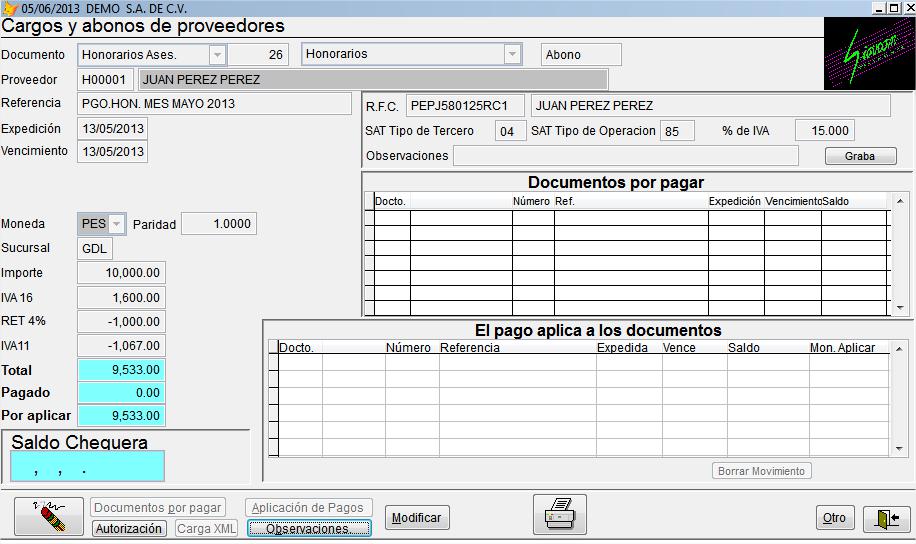The width and height of the screenshot is (916, 544).
Task: Click the Sucursal field GDL
Action: (x=95, y=248)
